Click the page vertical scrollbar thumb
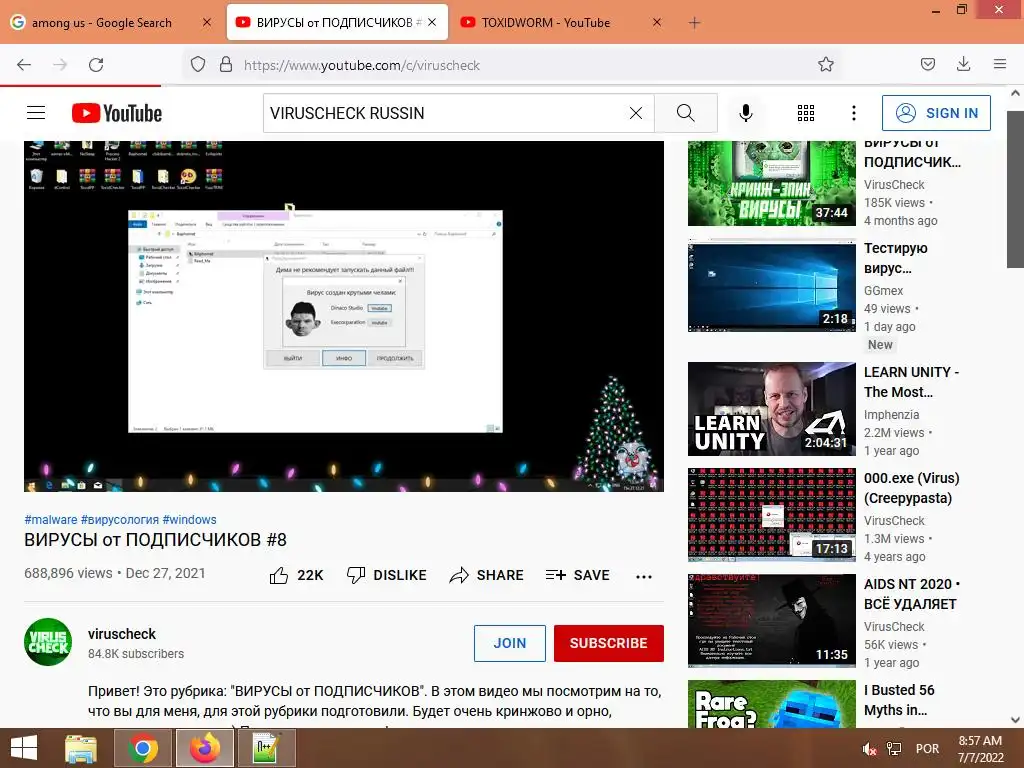Viewport: 1024px width, 768px height. click(x=1015, y=189)
